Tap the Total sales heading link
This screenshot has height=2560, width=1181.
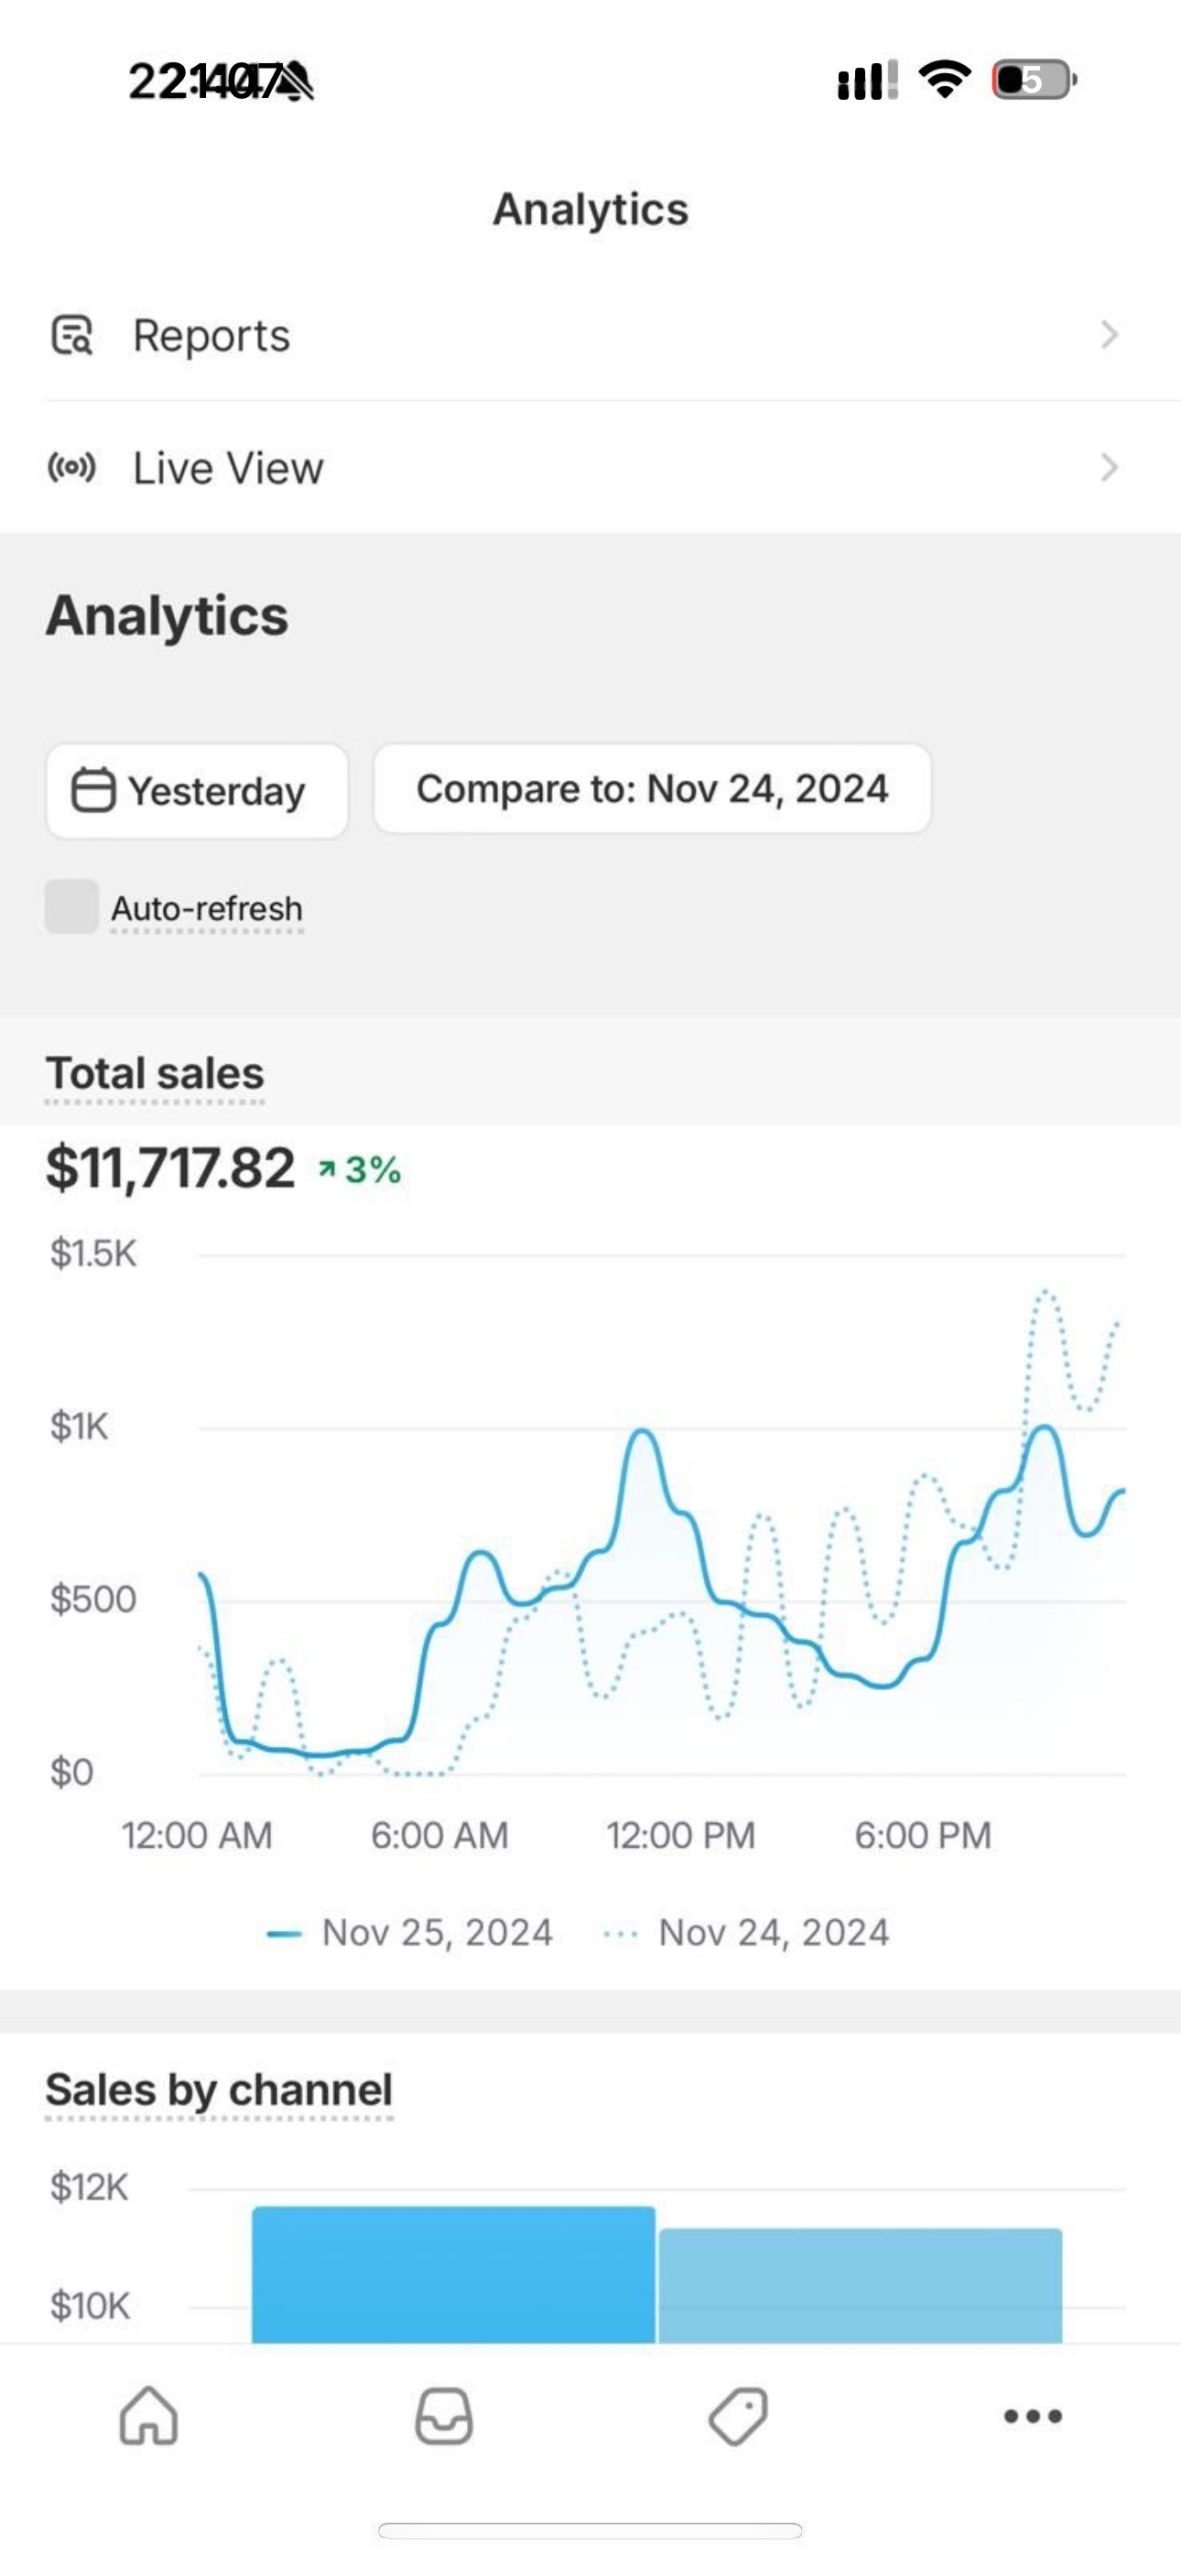point(155,1074)
